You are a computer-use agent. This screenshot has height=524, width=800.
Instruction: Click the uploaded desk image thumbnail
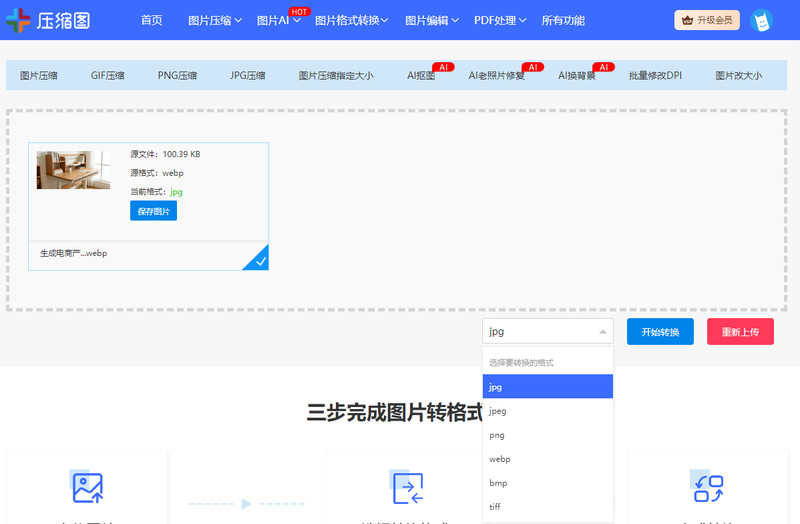click(74, 170)
